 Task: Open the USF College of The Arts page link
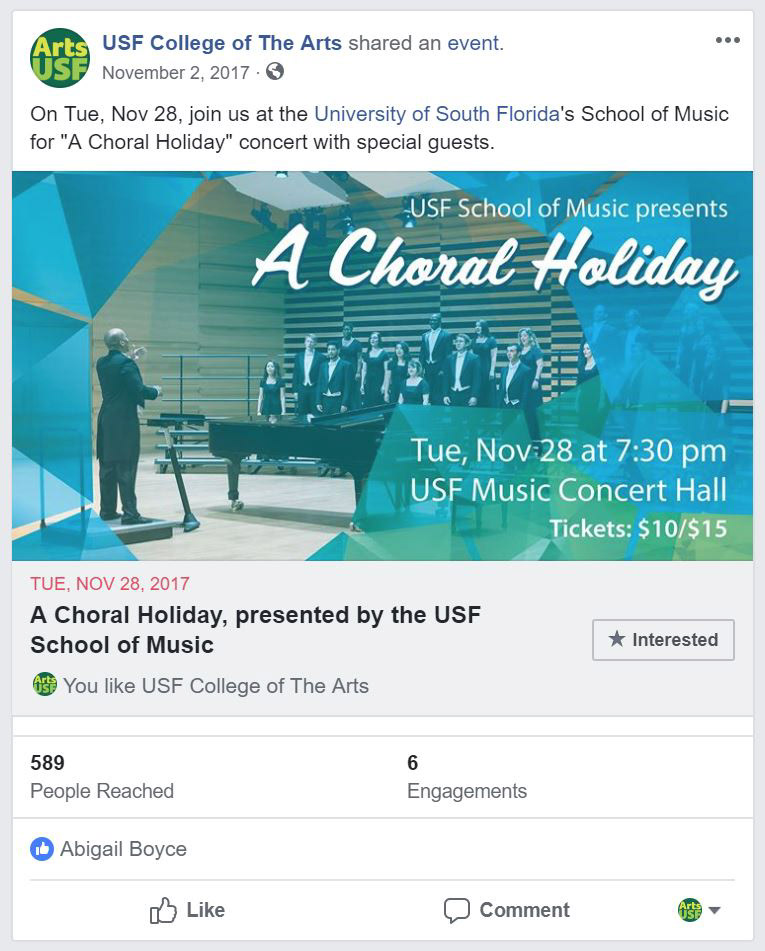222,43
